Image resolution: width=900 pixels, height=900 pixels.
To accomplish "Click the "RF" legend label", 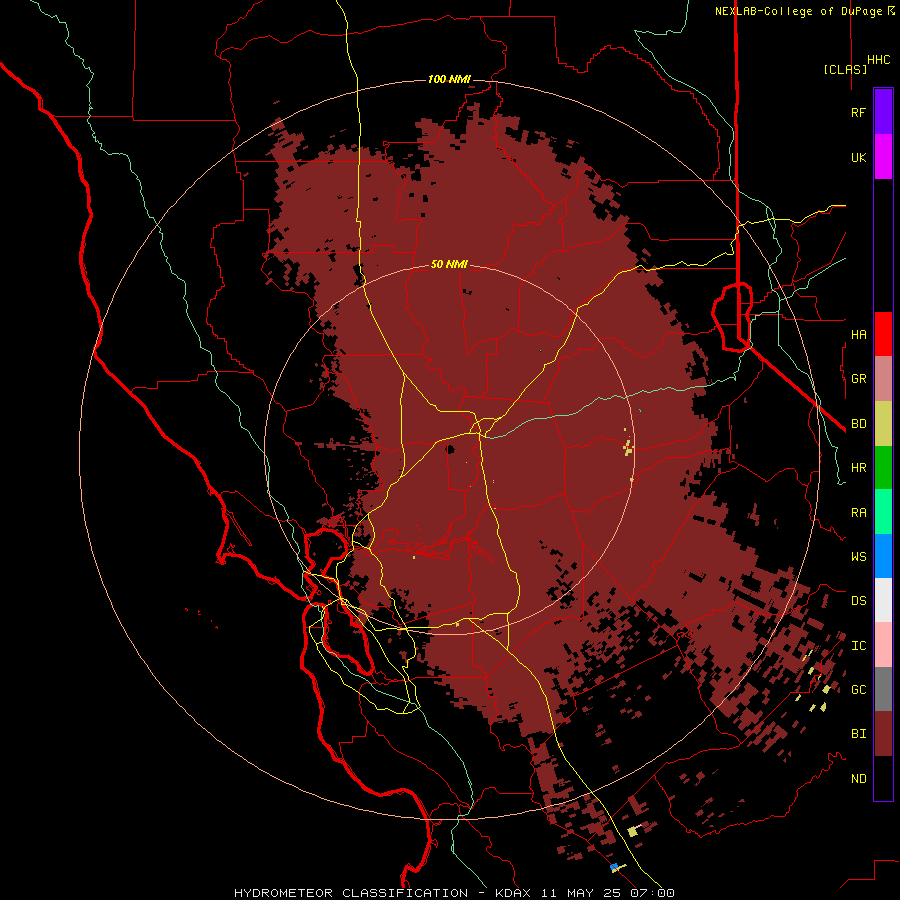I will point(859,112).
